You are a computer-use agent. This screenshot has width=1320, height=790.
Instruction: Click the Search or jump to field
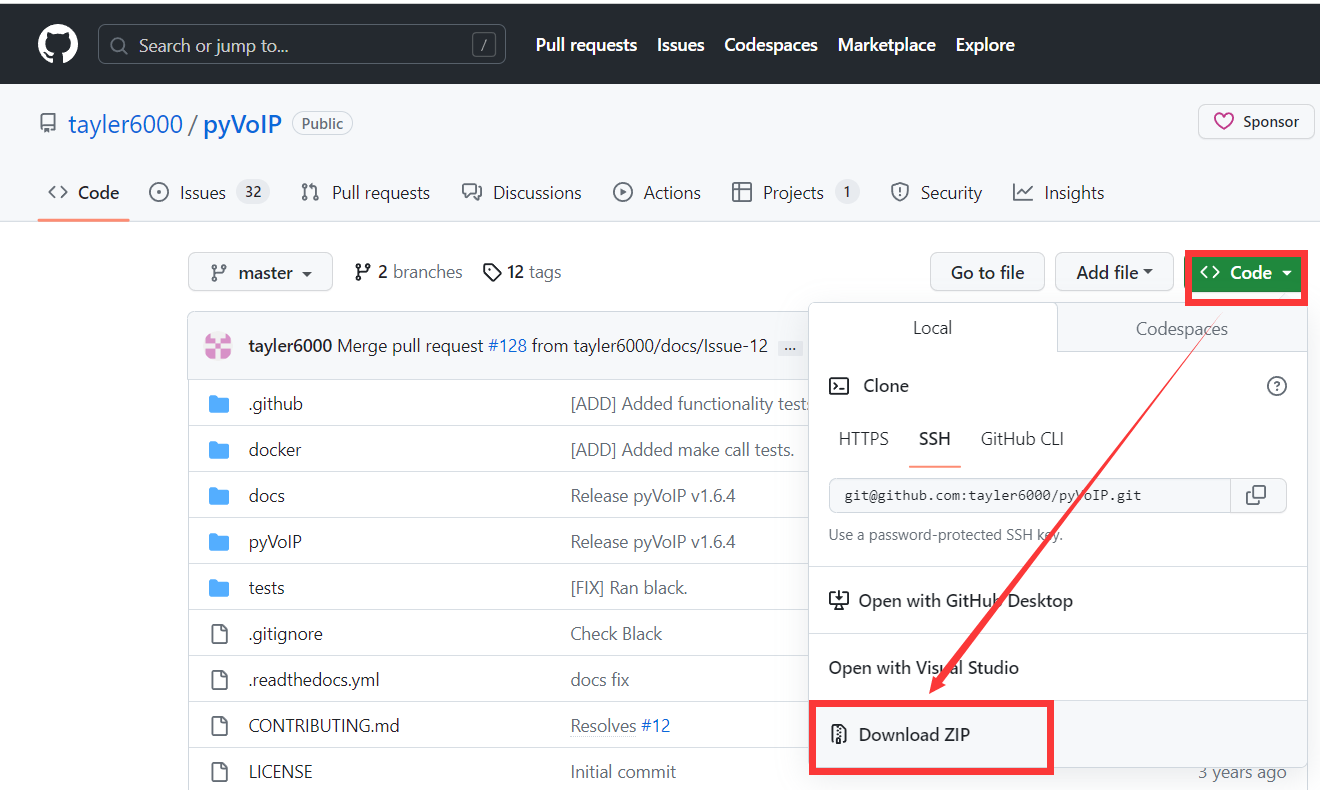[x=300, y=44]
